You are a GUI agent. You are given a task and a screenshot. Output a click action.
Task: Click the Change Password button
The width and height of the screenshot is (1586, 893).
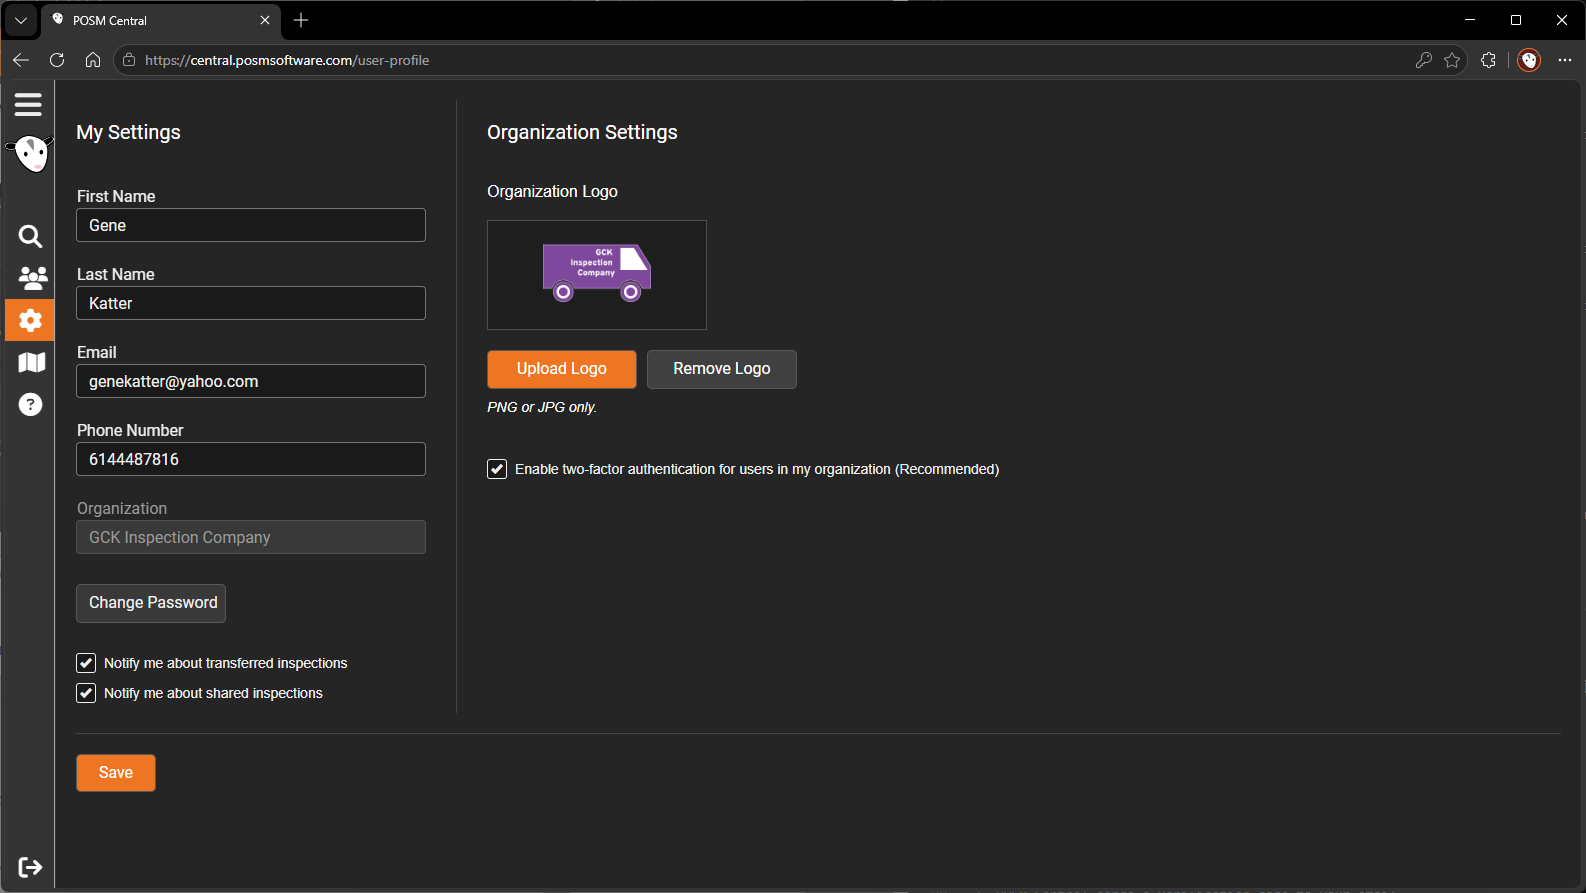151,603
